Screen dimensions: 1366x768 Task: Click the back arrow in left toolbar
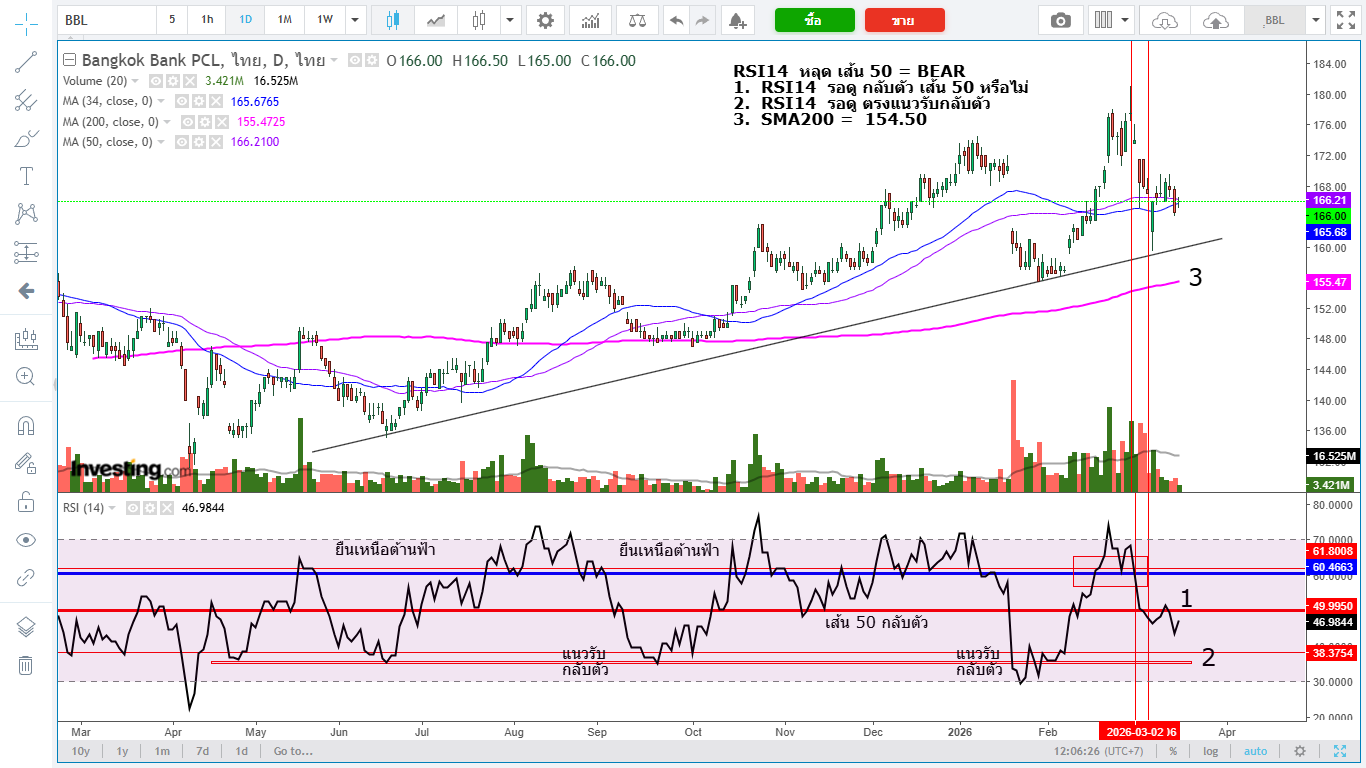(26, 291)
